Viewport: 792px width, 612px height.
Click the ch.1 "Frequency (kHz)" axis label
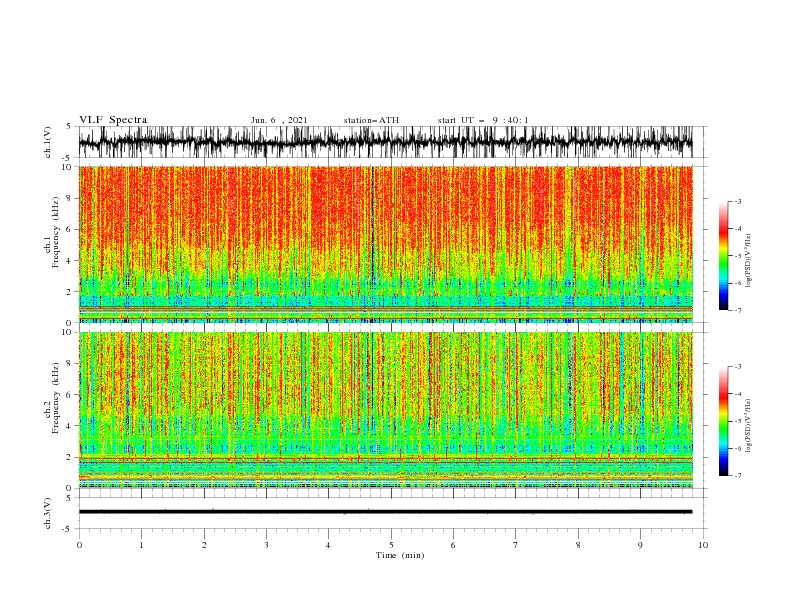[x=56, y=233]
